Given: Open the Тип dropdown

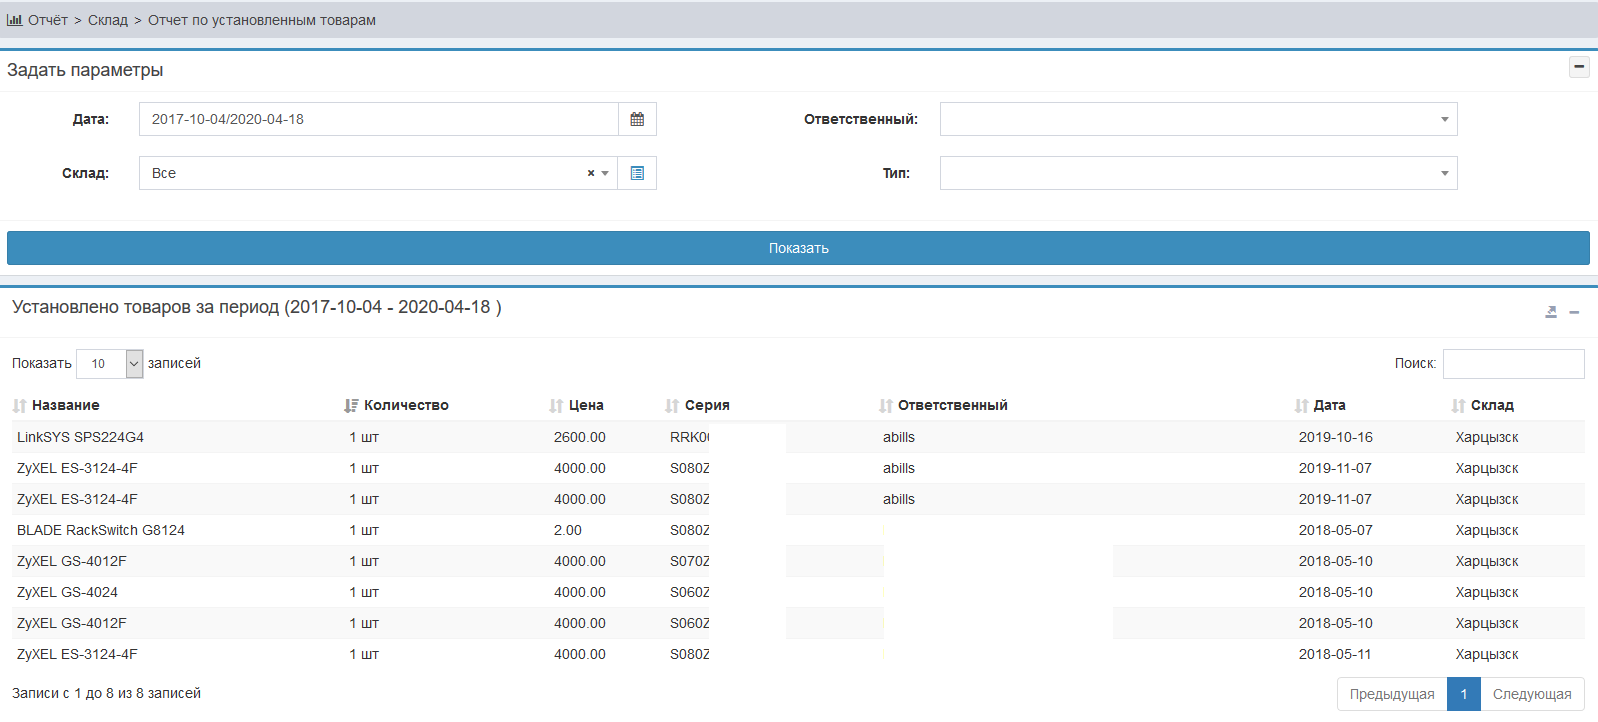Looking at the screenshot, I should 1198,173.
